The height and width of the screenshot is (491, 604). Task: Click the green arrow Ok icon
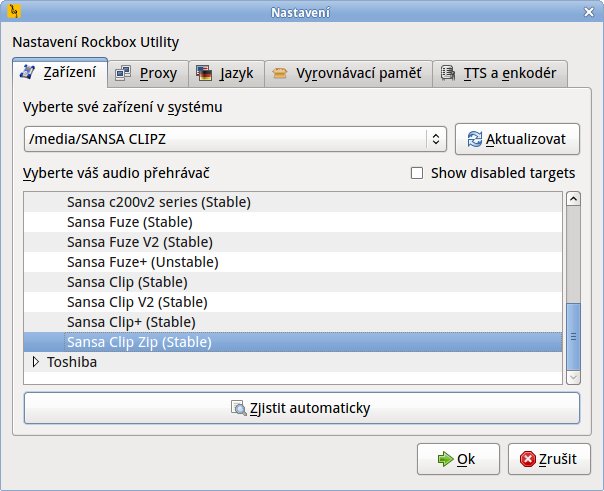[444, 460]
